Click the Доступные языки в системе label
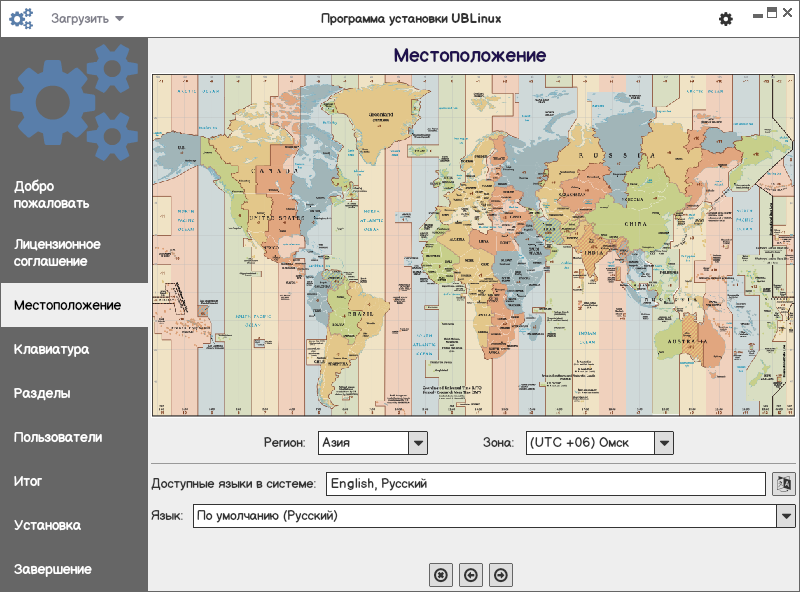This screenshot has width=800, height=592. tap(234, 484)
